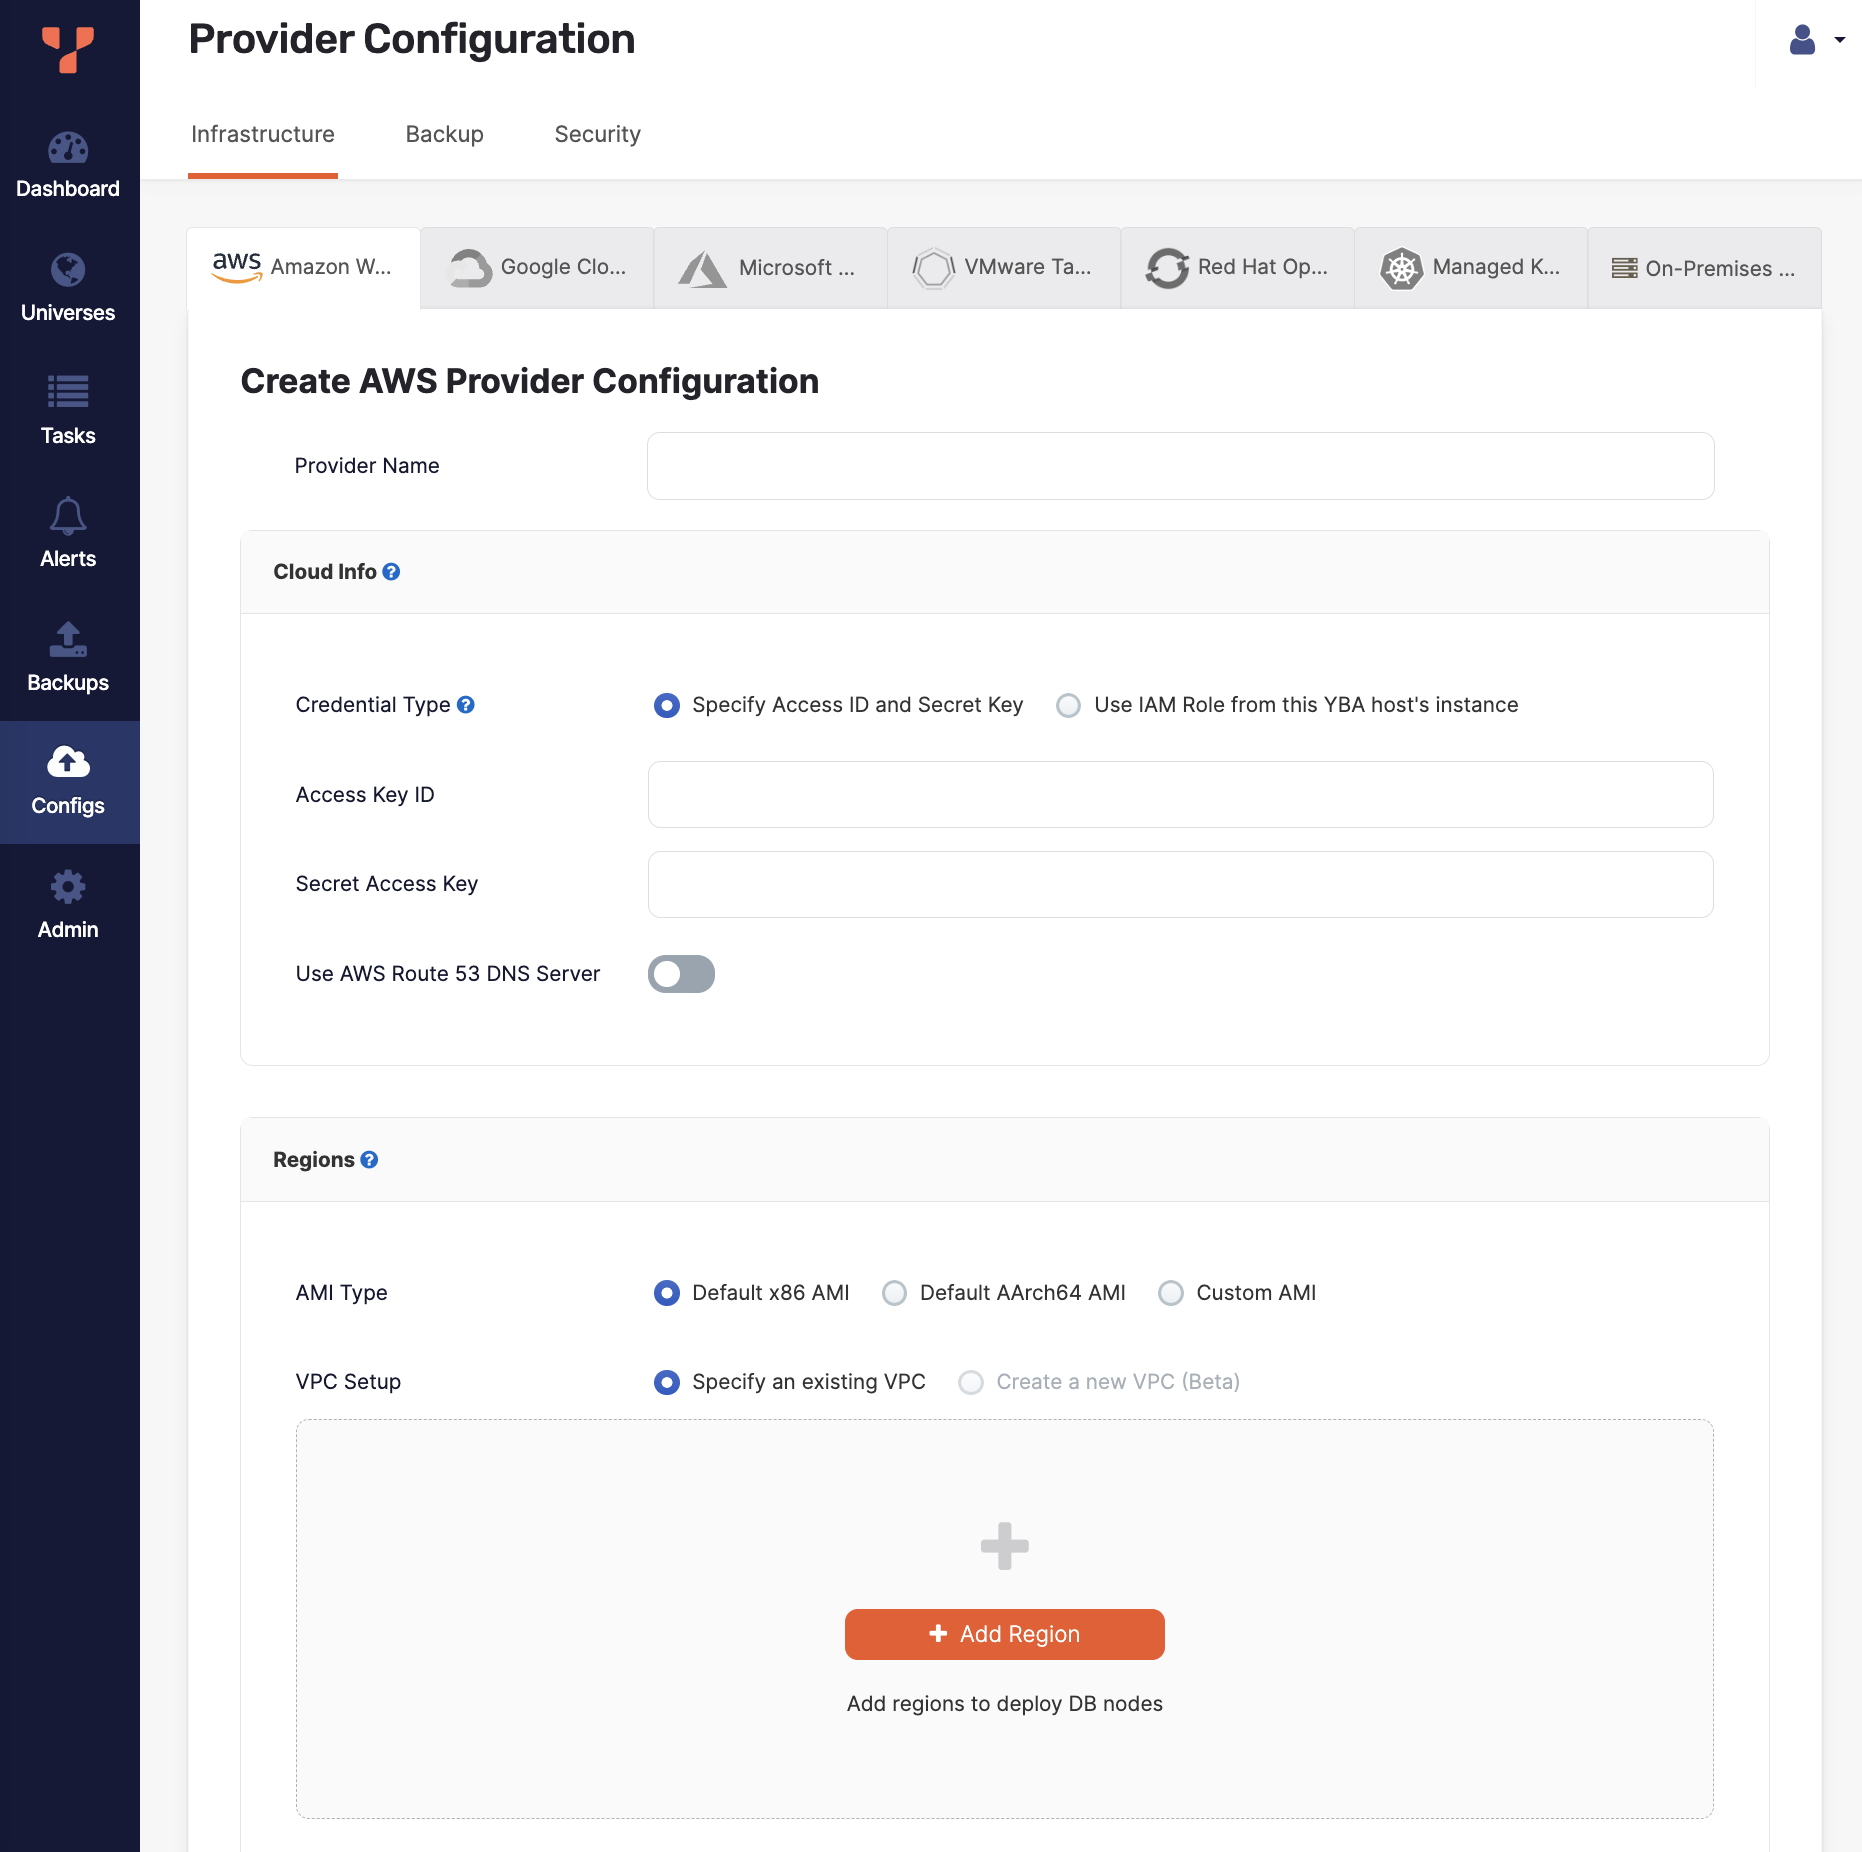The image size is (1862, 1852).
Task: Click the 'Credential Type' label
Action: tap(373, 705)
